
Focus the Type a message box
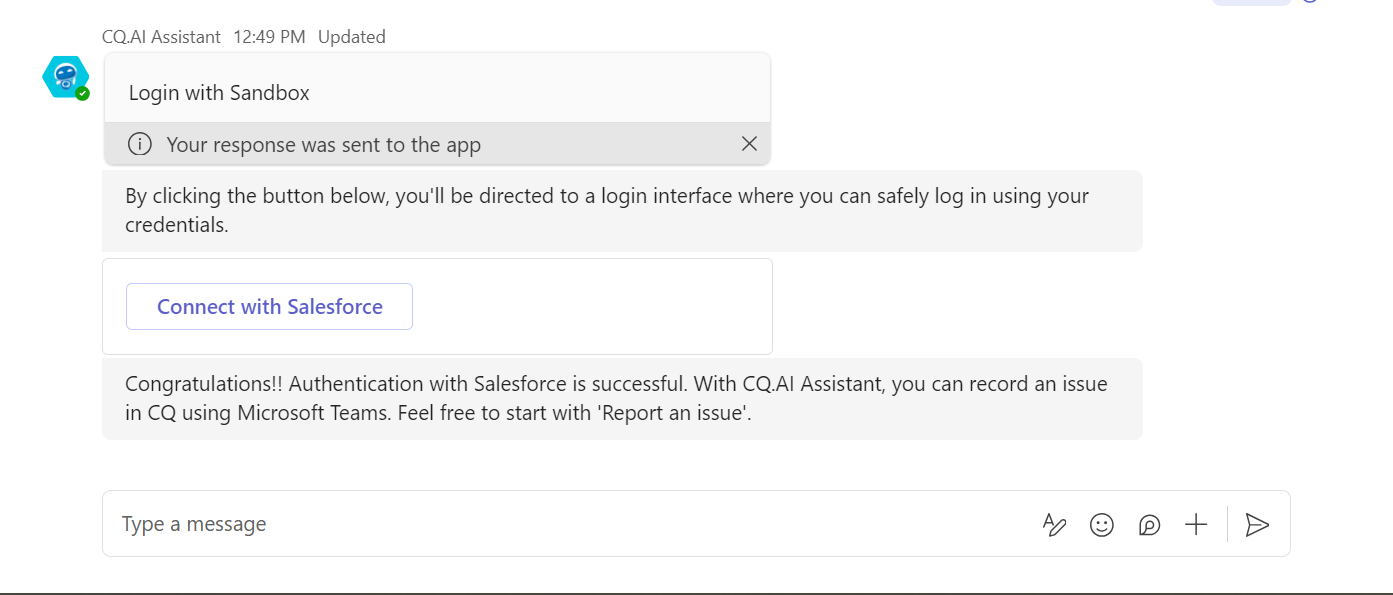point(560,524)
